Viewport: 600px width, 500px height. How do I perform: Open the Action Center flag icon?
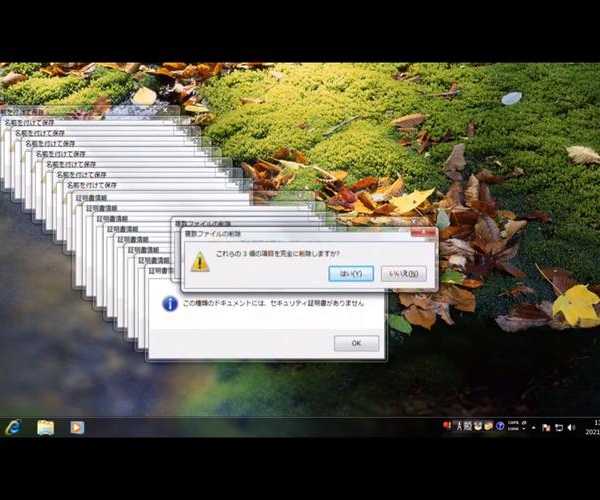[x=546, y=427]
